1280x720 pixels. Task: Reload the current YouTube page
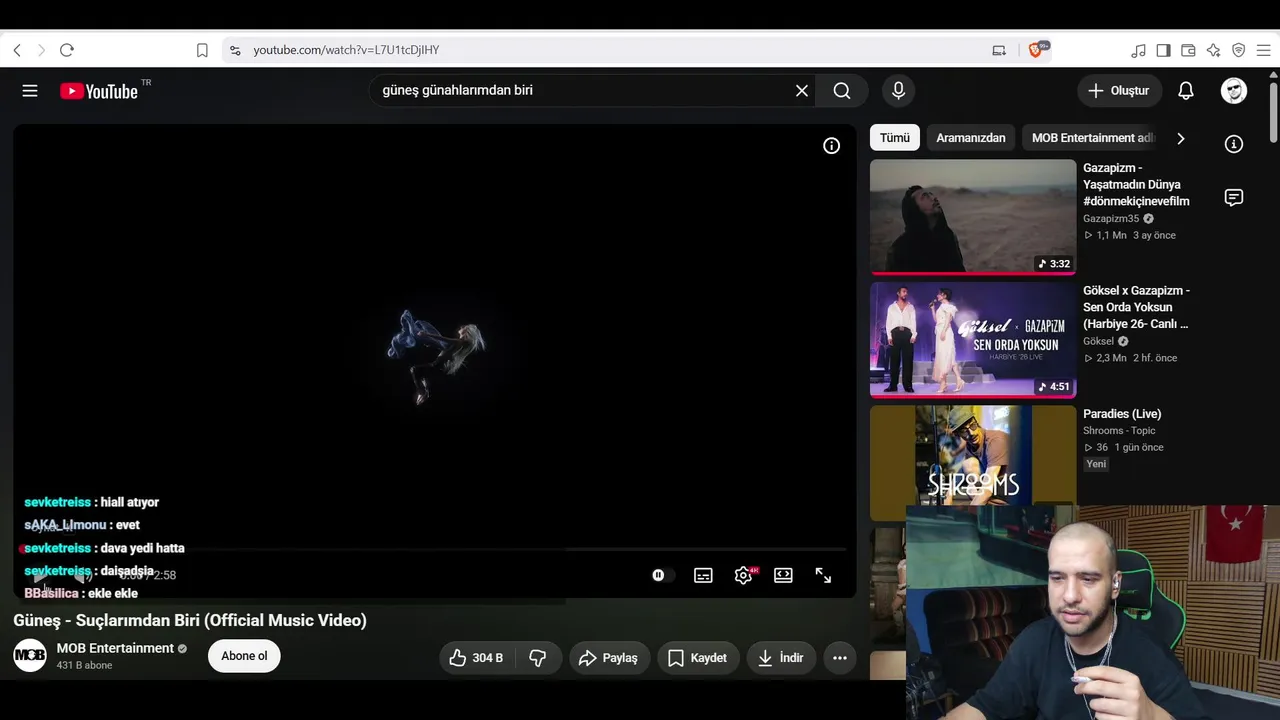[x=67, y=50]
